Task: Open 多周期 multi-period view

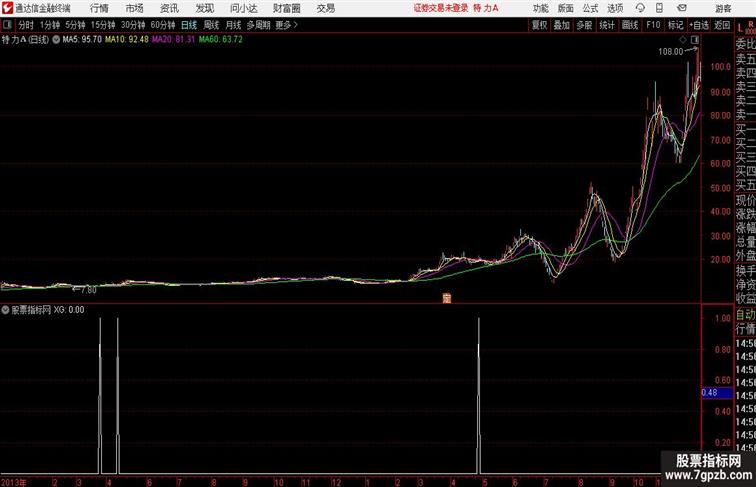Action: tap(258, 25)
